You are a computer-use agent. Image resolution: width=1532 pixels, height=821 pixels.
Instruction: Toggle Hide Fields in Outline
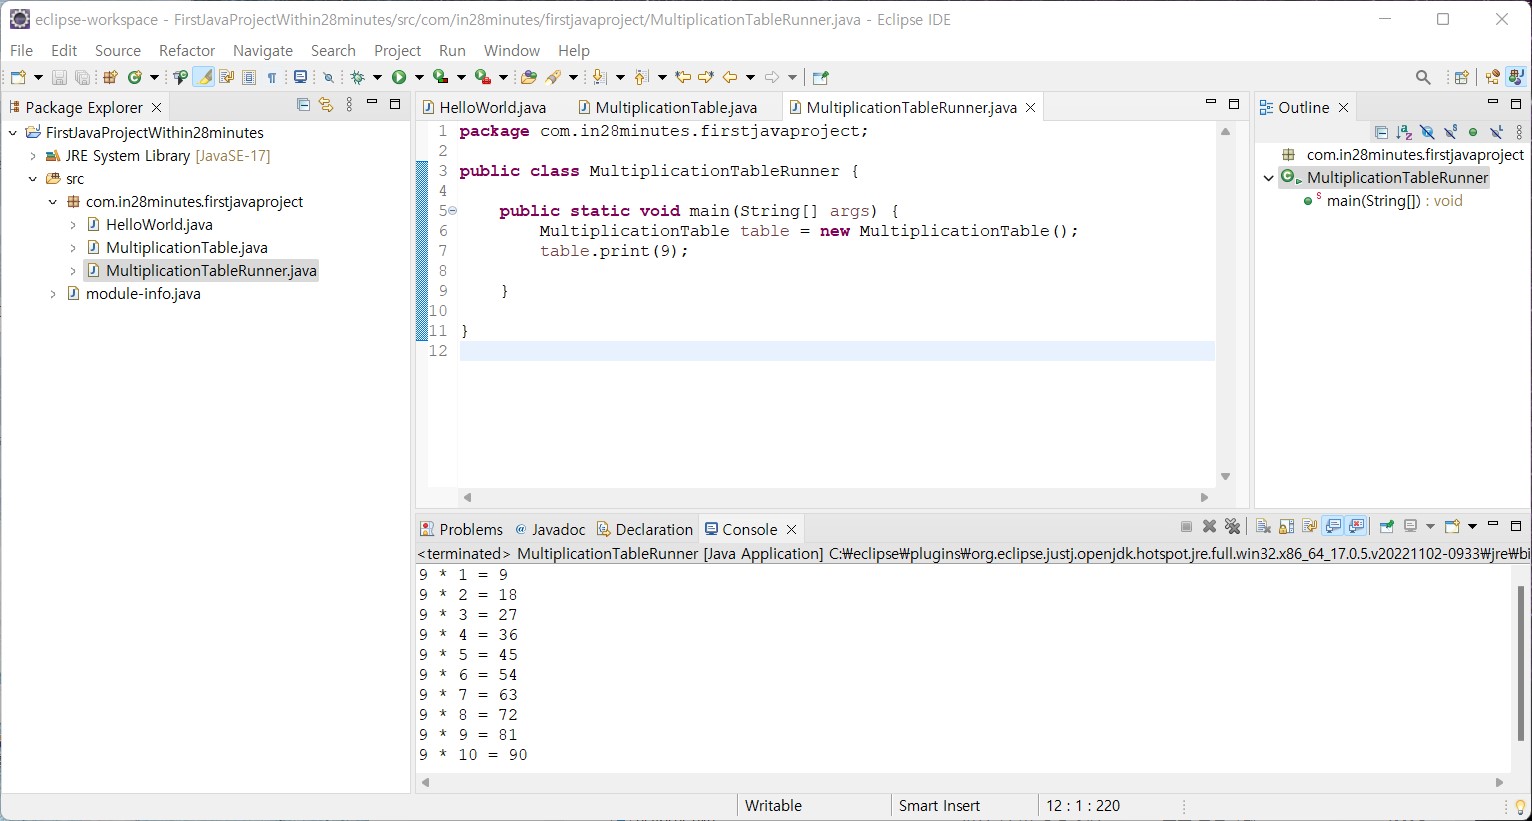tap(1427, 132)
